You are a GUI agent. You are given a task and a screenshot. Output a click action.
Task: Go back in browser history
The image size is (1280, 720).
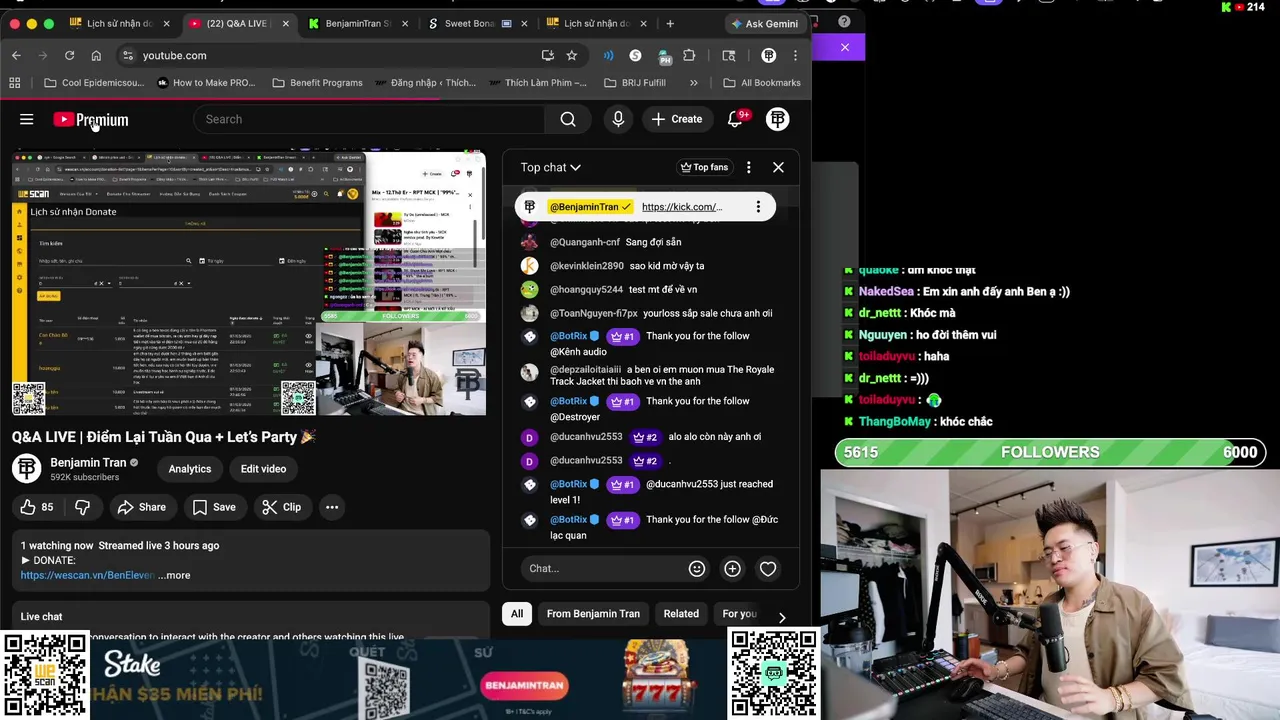click(x=16, y=55)
